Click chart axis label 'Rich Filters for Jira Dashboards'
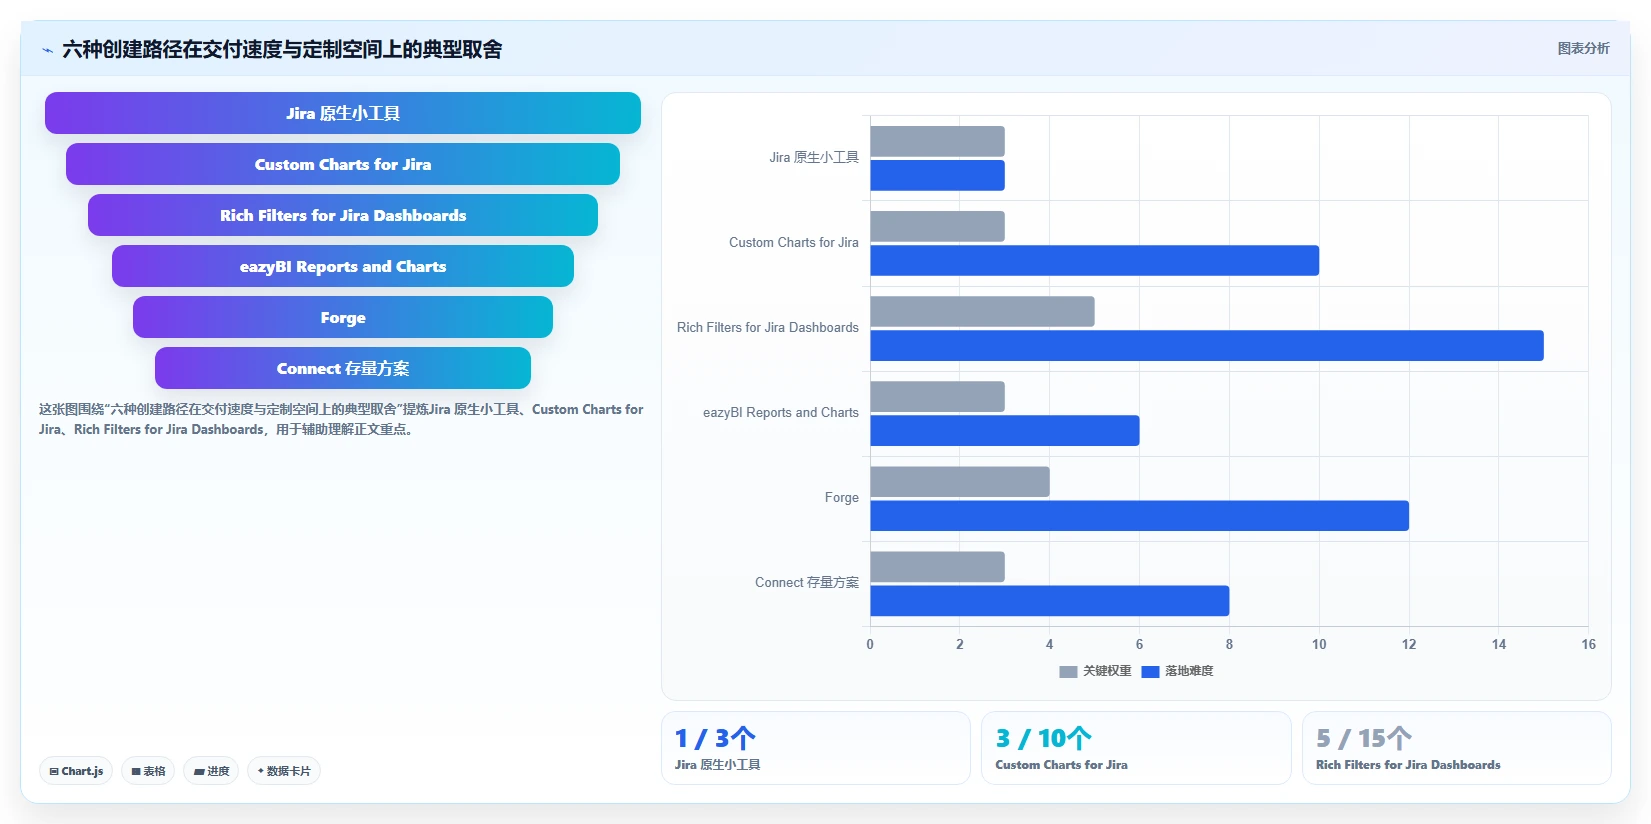1651x824 pixels. 768,327
